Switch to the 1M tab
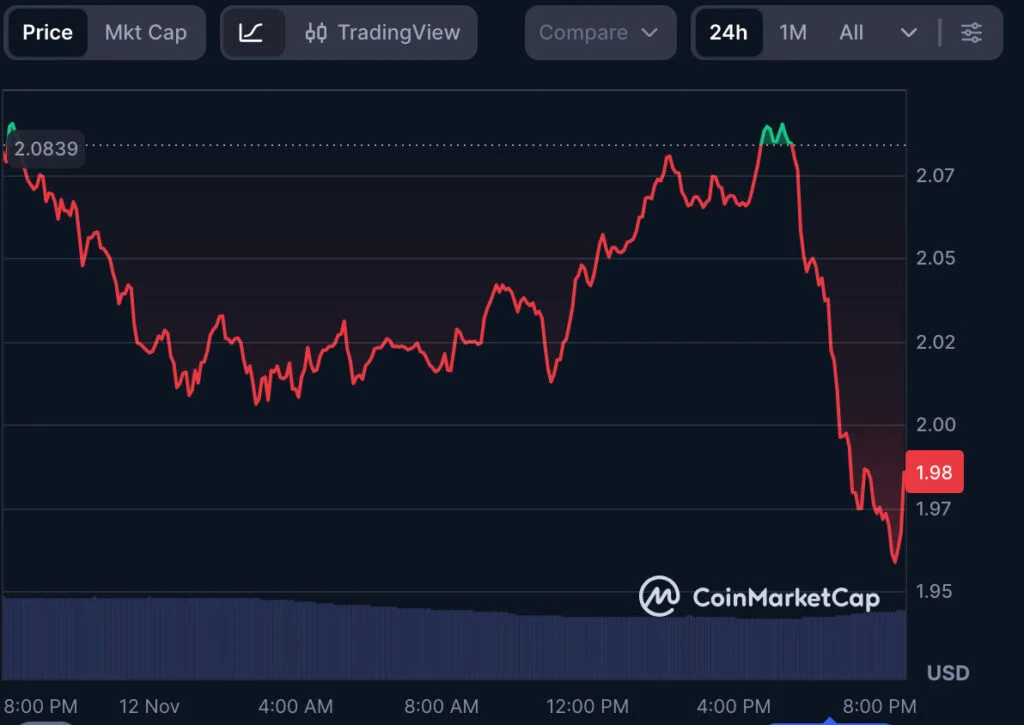 click(x=793, y=32)
